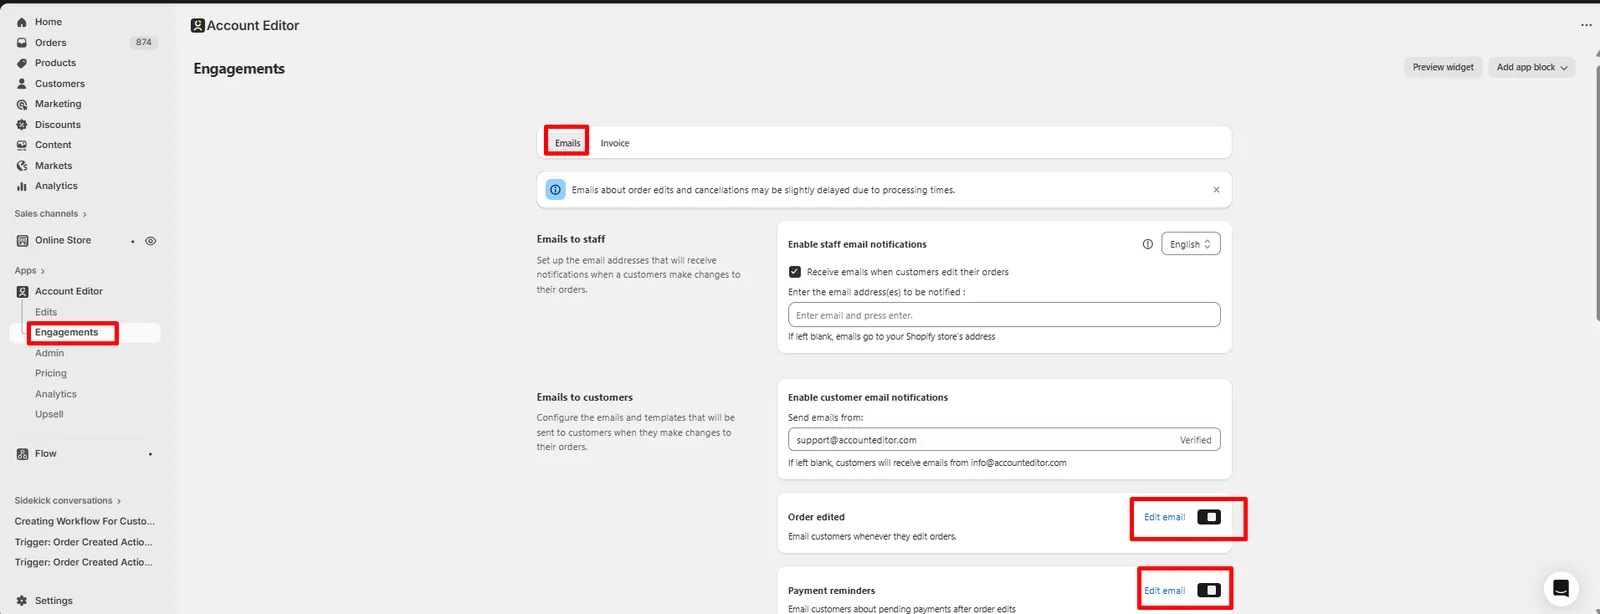Select the Products tag icon
The height and width of the screenshot is (614, 1600).
22,63
